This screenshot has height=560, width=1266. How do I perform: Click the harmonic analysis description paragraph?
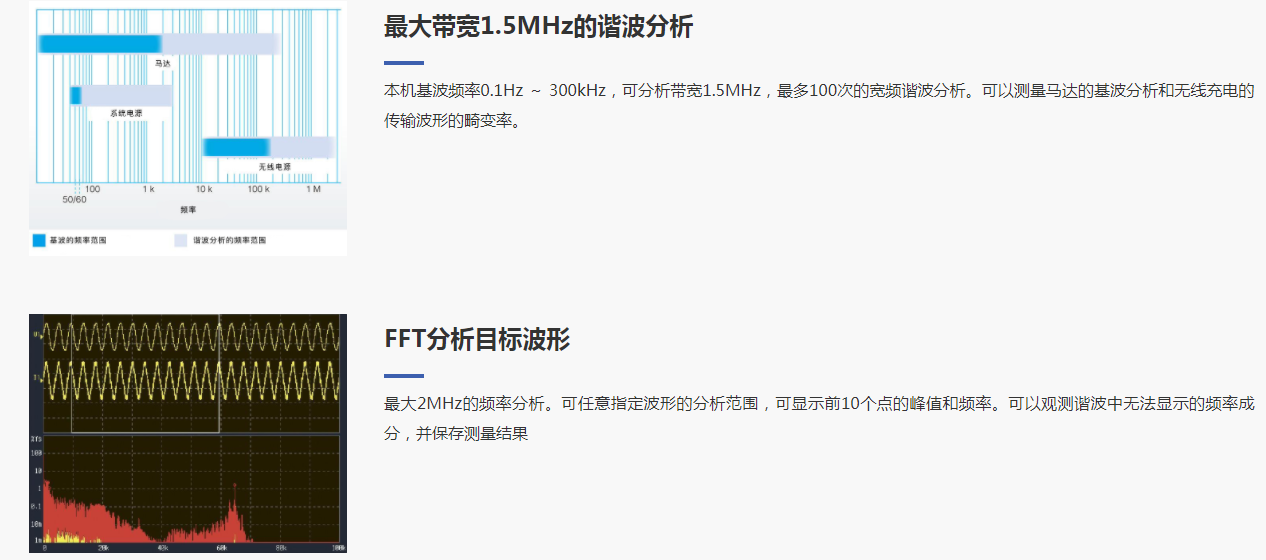point(819,106)
